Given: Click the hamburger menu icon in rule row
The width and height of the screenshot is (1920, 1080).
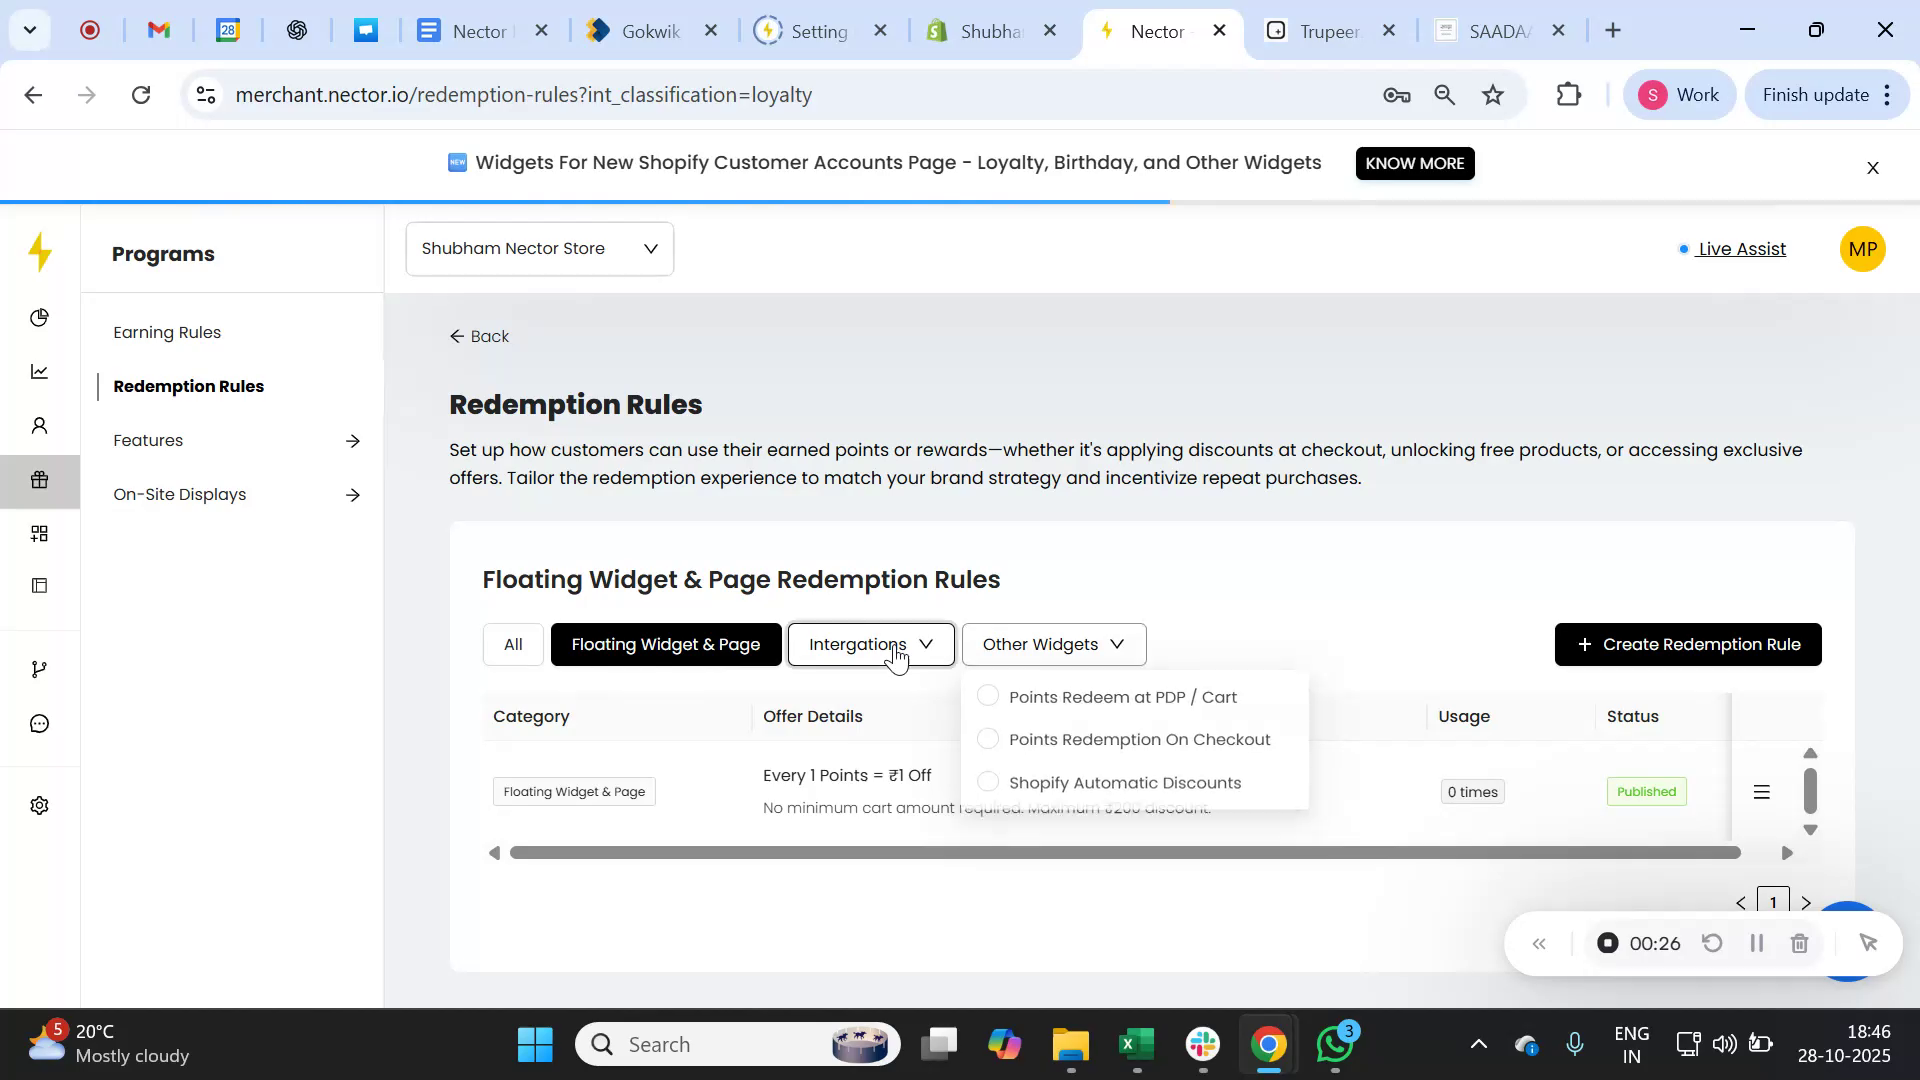Looking at the screenshot, I should point(1762,792).
